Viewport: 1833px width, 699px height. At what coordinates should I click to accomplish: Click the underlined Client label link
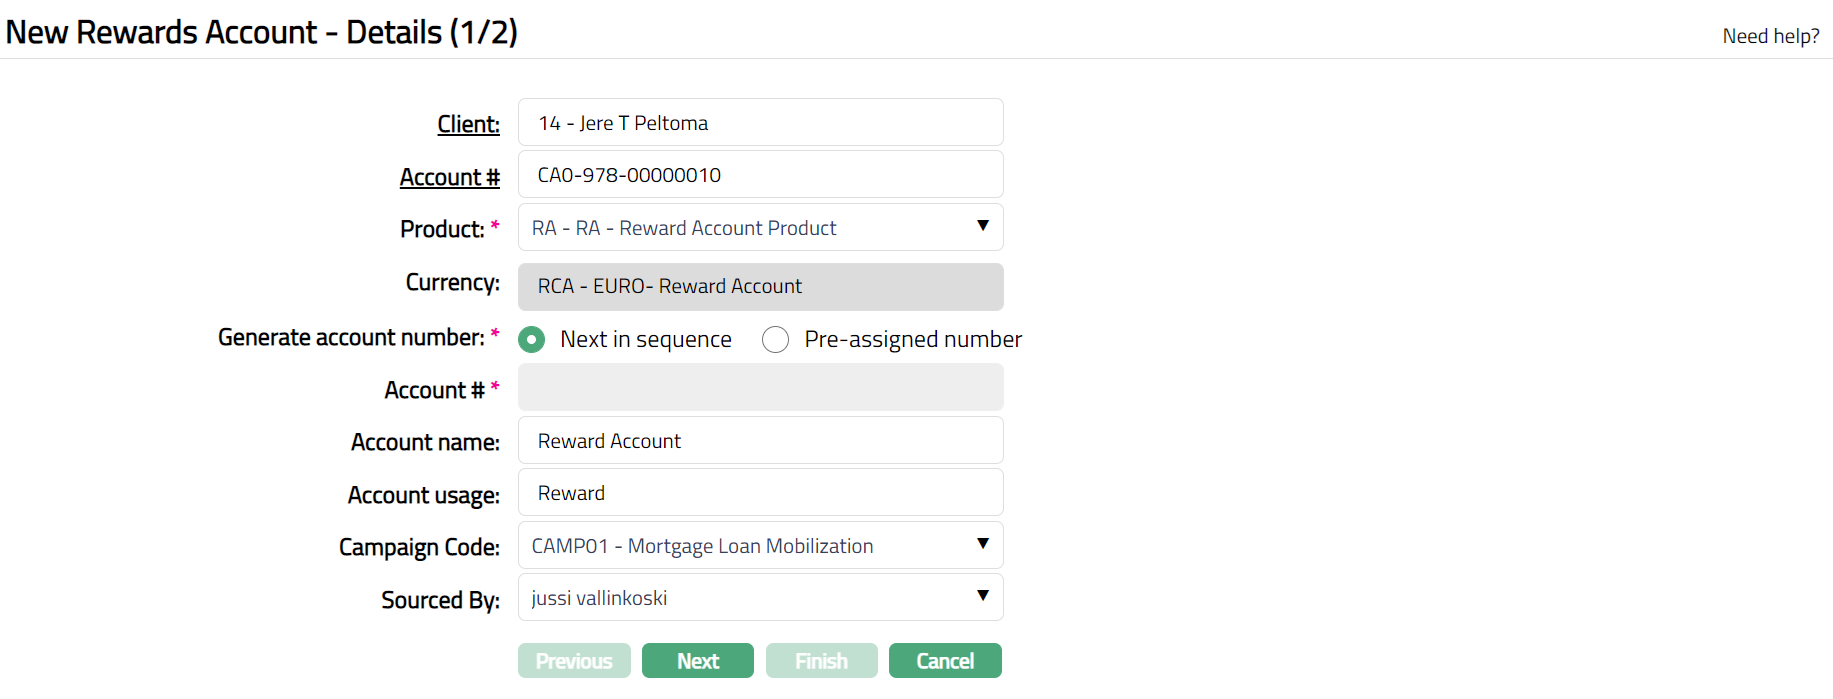[x=468, y=124]
